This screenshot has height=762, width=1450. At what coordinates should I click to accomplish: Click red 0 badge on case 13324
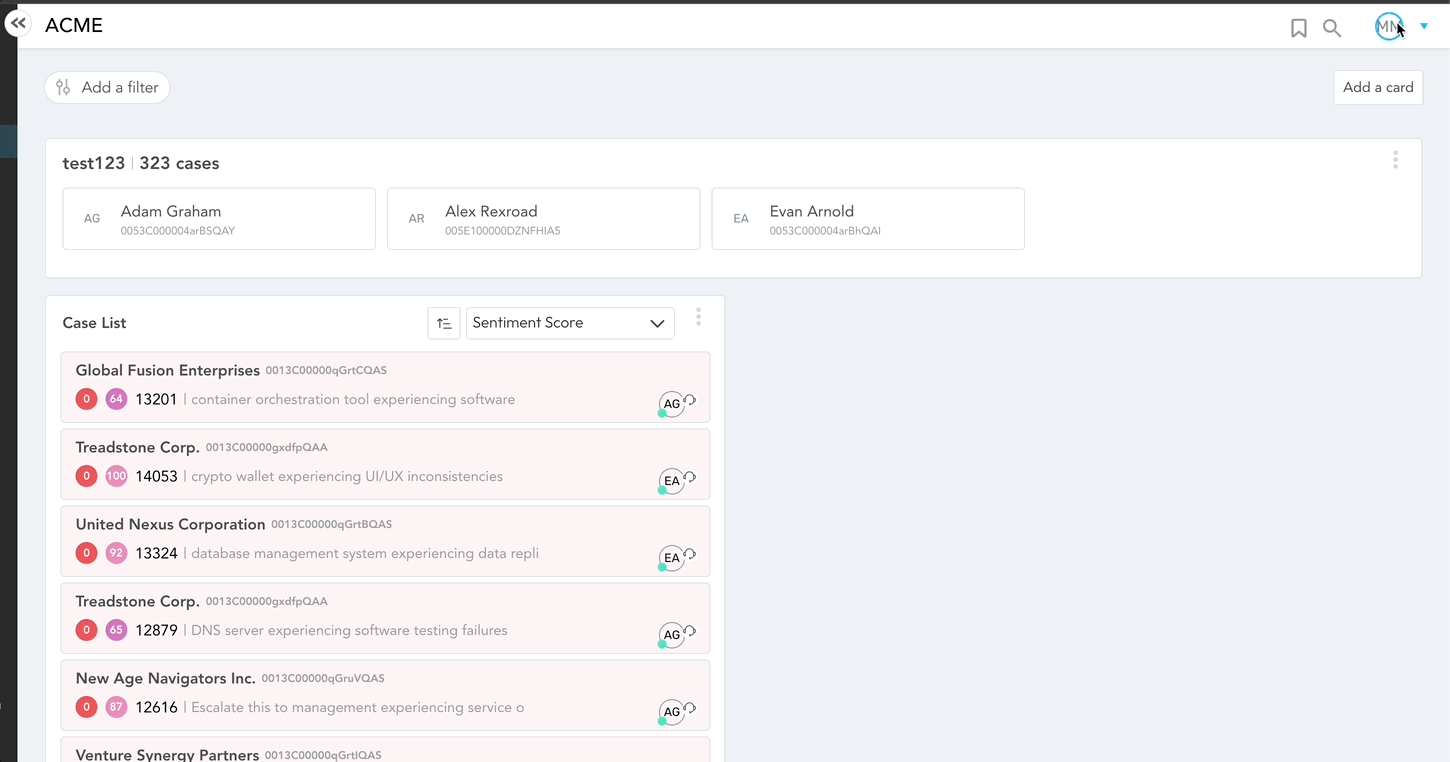click(x=87, y=553)
